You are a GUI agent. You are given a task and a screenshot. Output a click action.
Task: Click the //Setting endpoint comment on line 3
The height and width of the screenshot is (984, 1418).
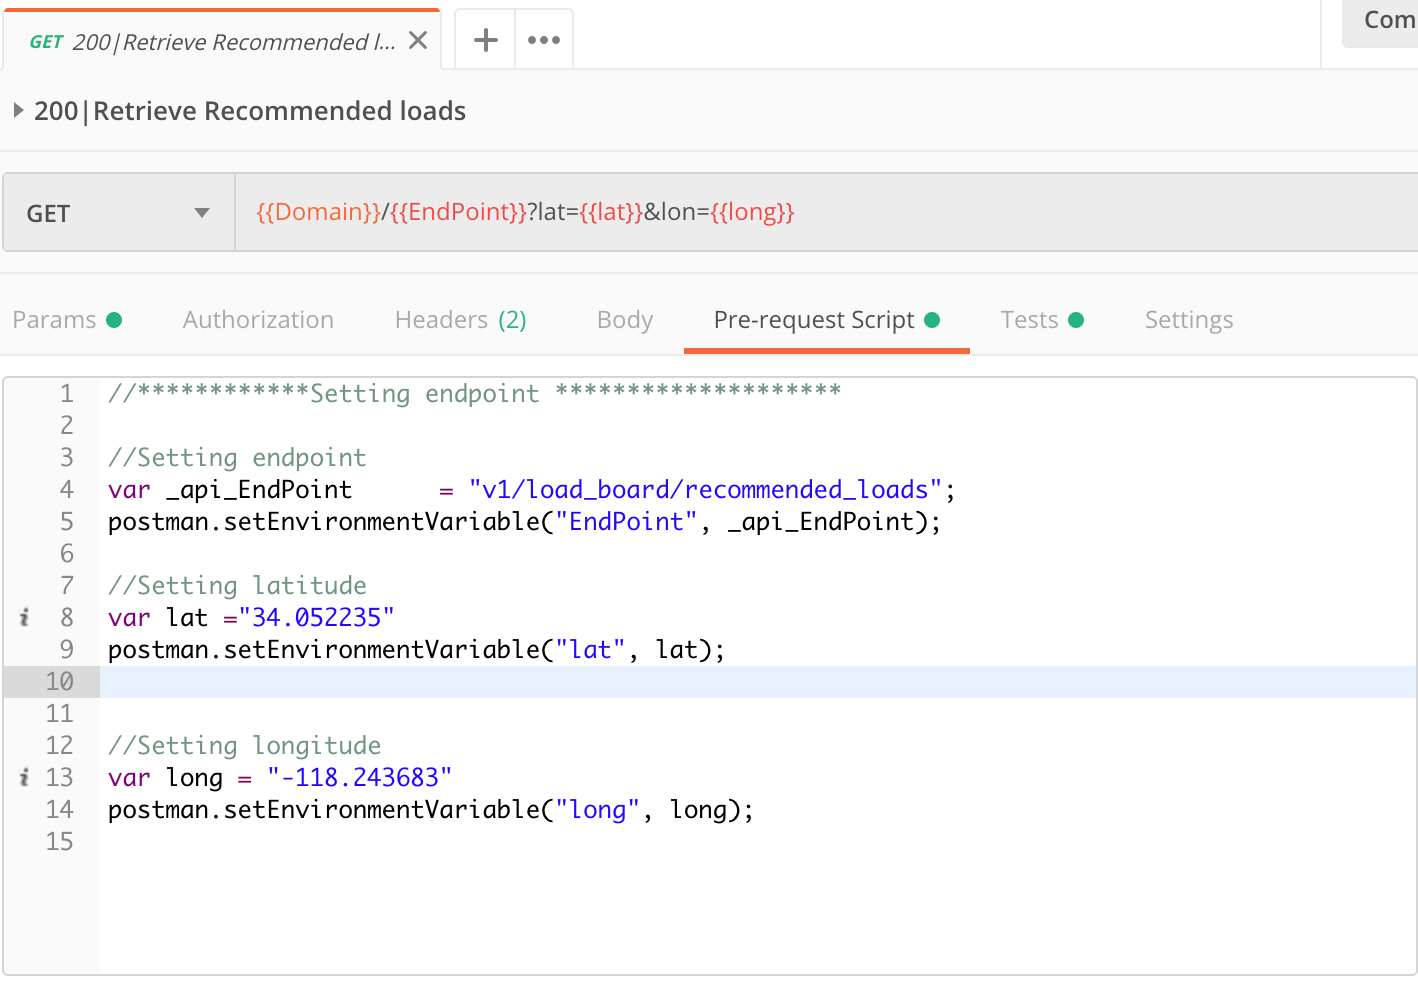(x=238, y=458)
